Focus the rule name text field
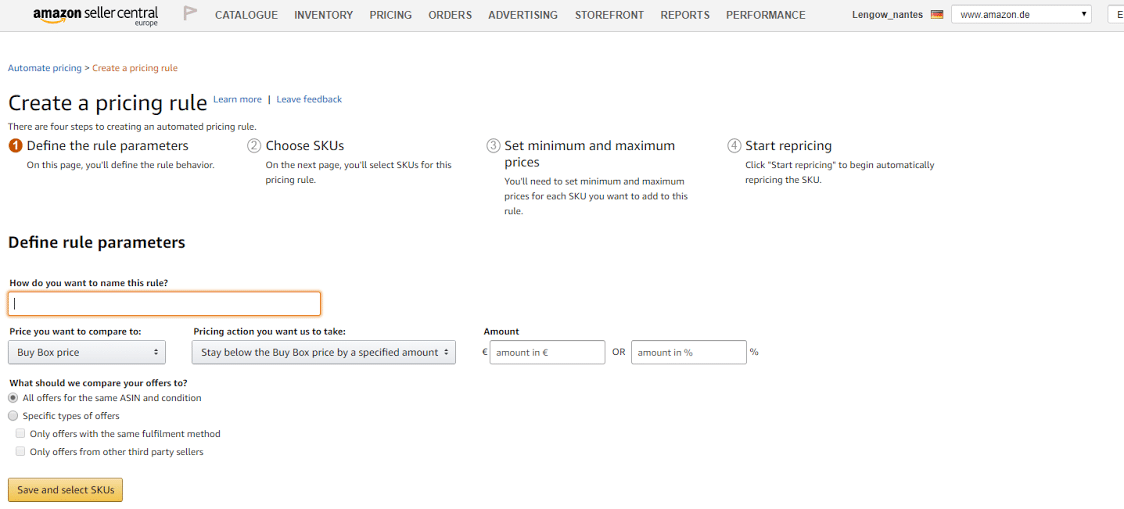This screenshot has height=509, width=1124. click(x=164, y=304)
